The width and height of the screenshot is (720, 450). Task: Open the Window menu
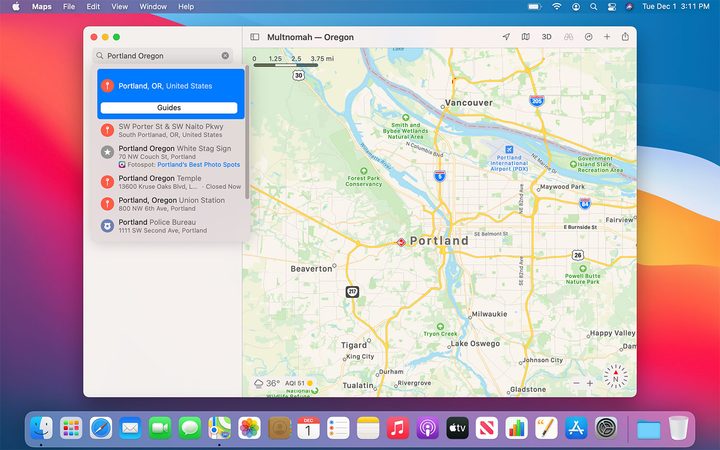coord(153,6)
